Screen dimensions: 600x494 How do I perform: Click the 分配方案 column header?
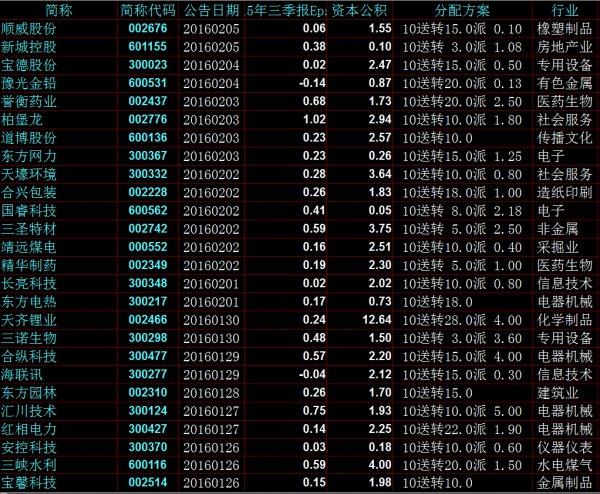pyautogui.click(x=462, y=10)
